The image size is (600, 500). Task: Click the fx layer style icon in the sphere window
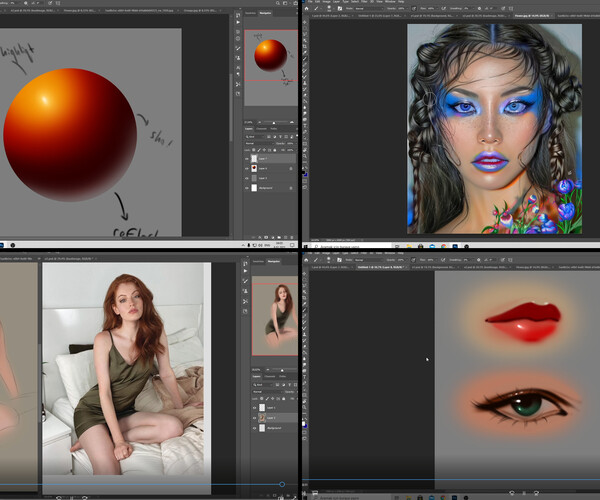coord(260,238)
